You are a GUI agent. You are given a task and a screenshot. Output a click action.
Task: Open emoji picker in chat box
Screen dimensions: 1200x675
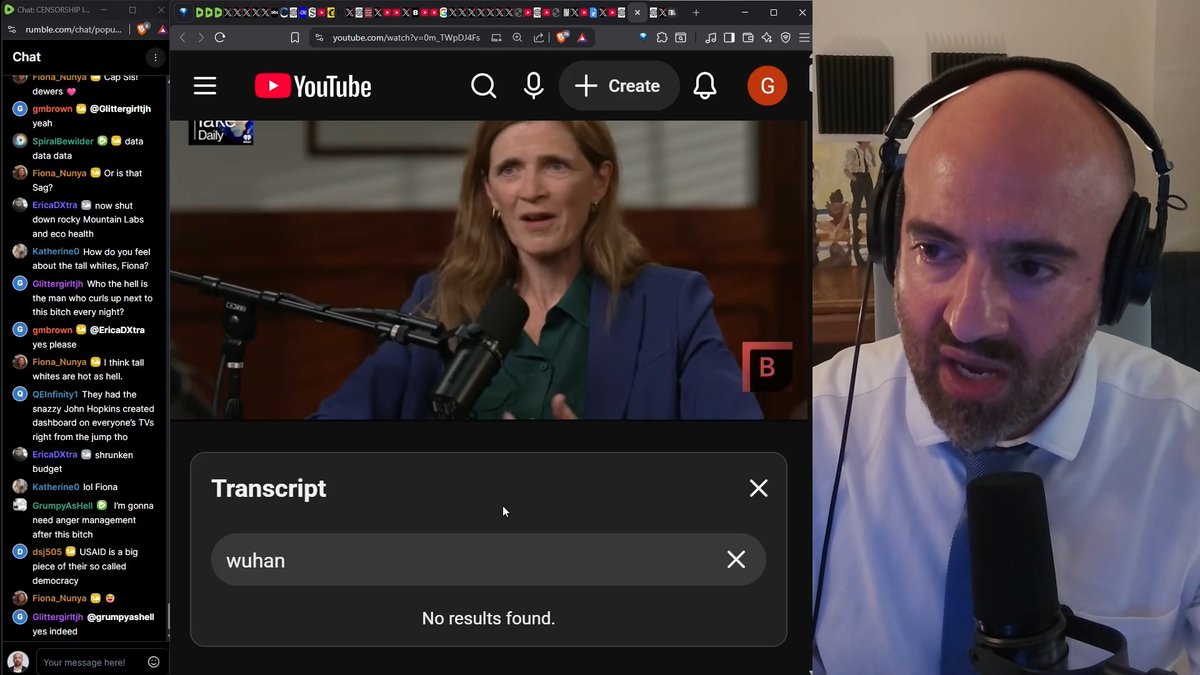click(154, 662)
